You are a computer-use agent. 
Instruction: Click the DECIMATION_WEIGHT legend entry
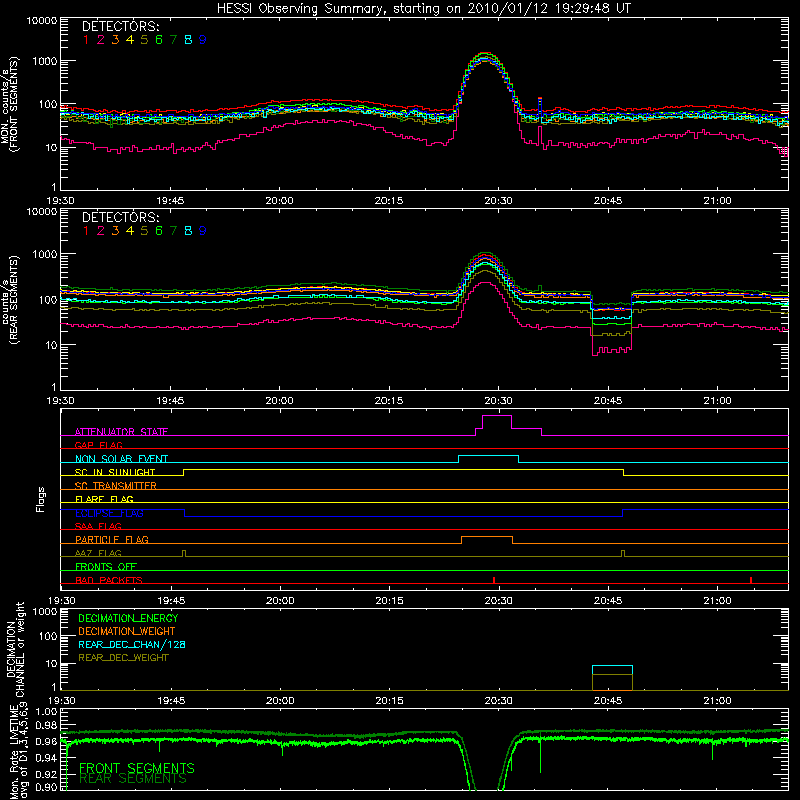click(x=127, y=632)
